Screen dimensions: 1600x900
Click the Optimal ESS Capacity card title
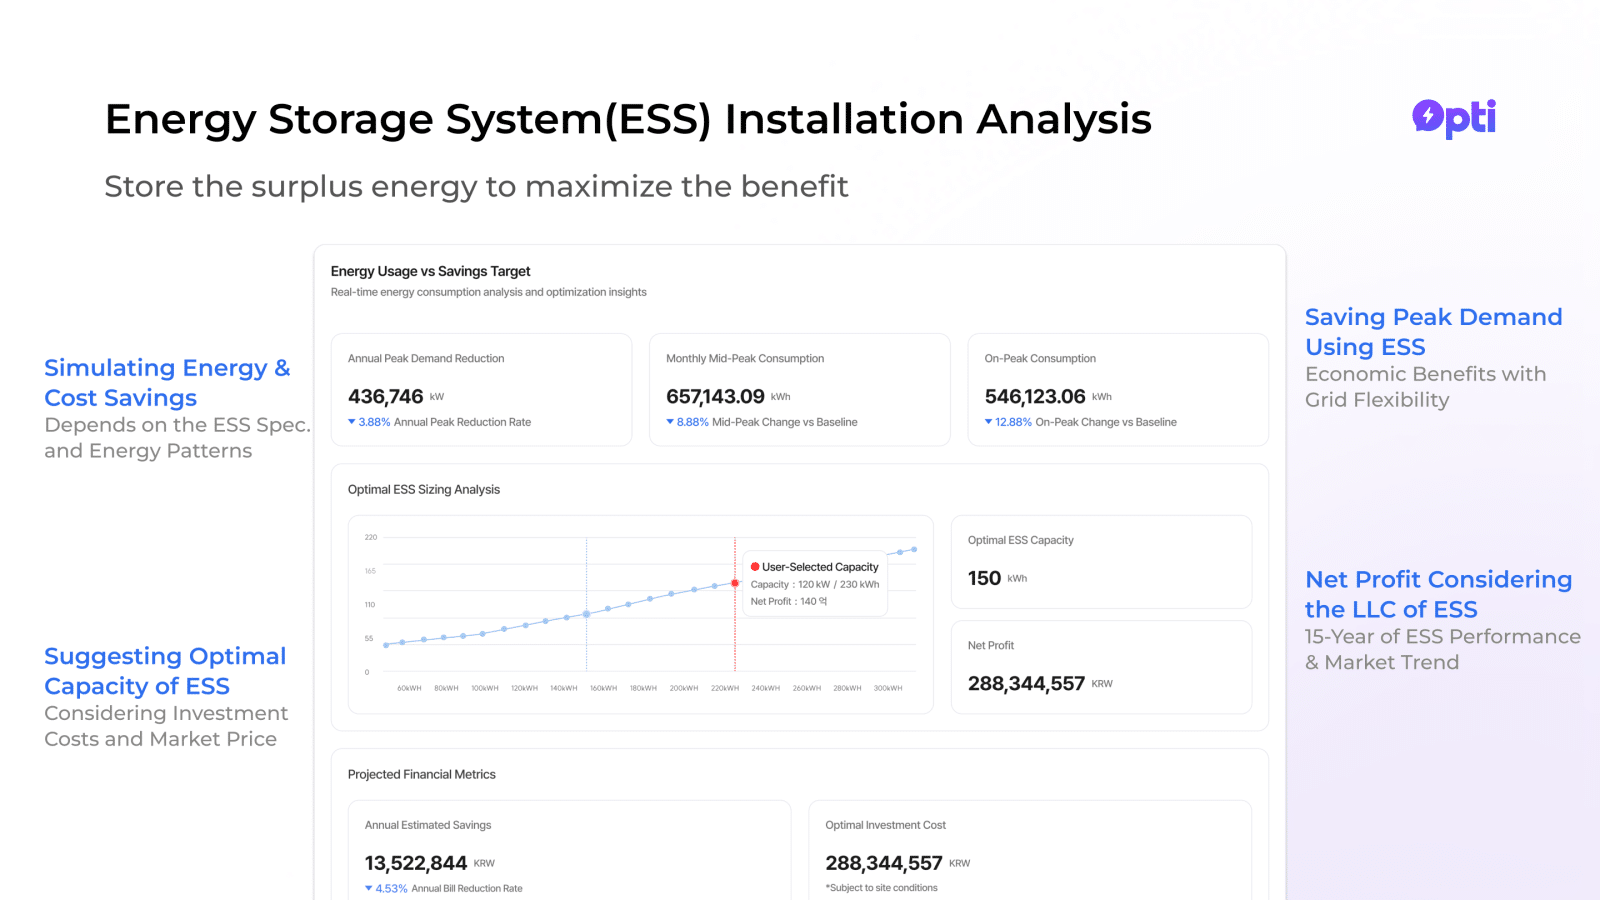1020,540
